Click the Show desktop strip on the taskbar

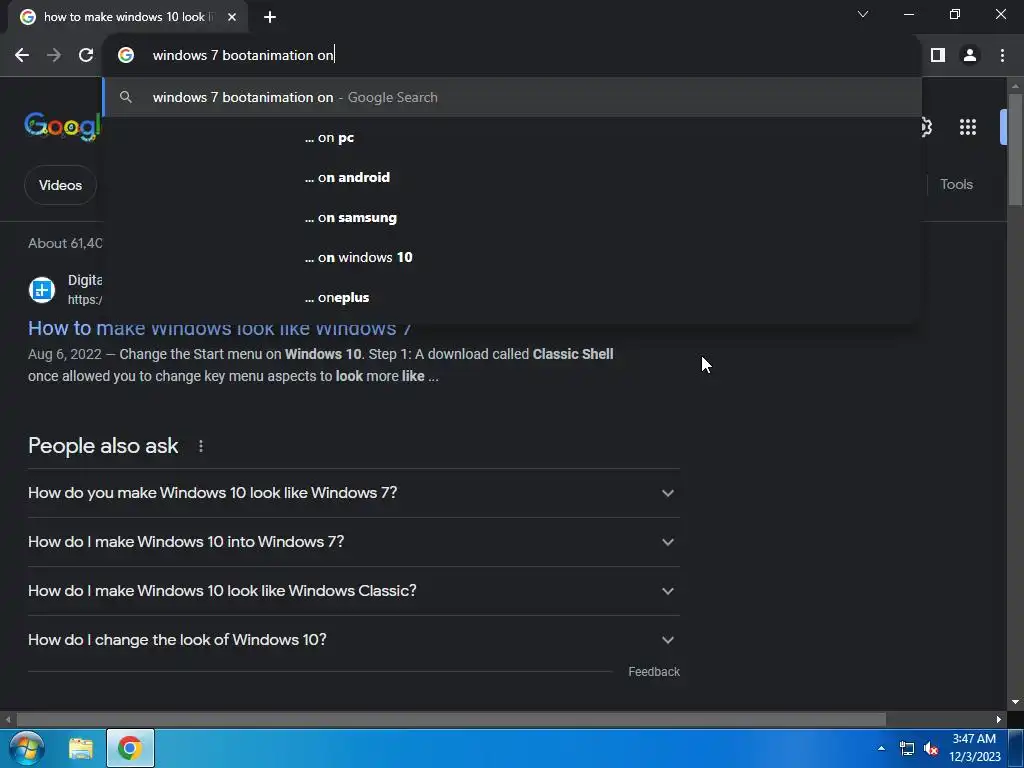pos(1016,748)
